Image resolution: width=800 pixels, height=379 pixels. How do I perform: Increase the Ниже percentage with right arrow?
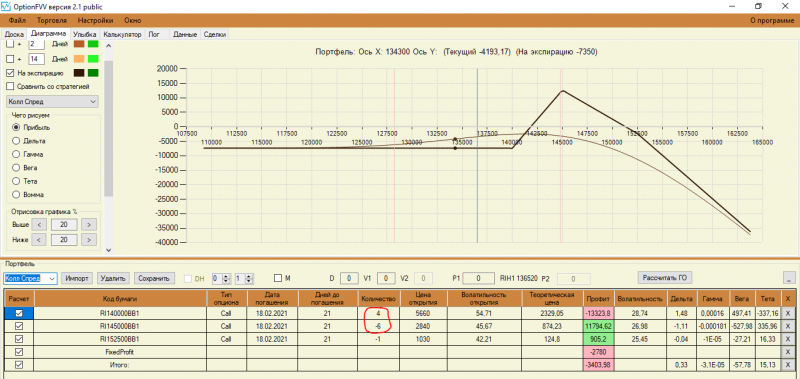89,239
